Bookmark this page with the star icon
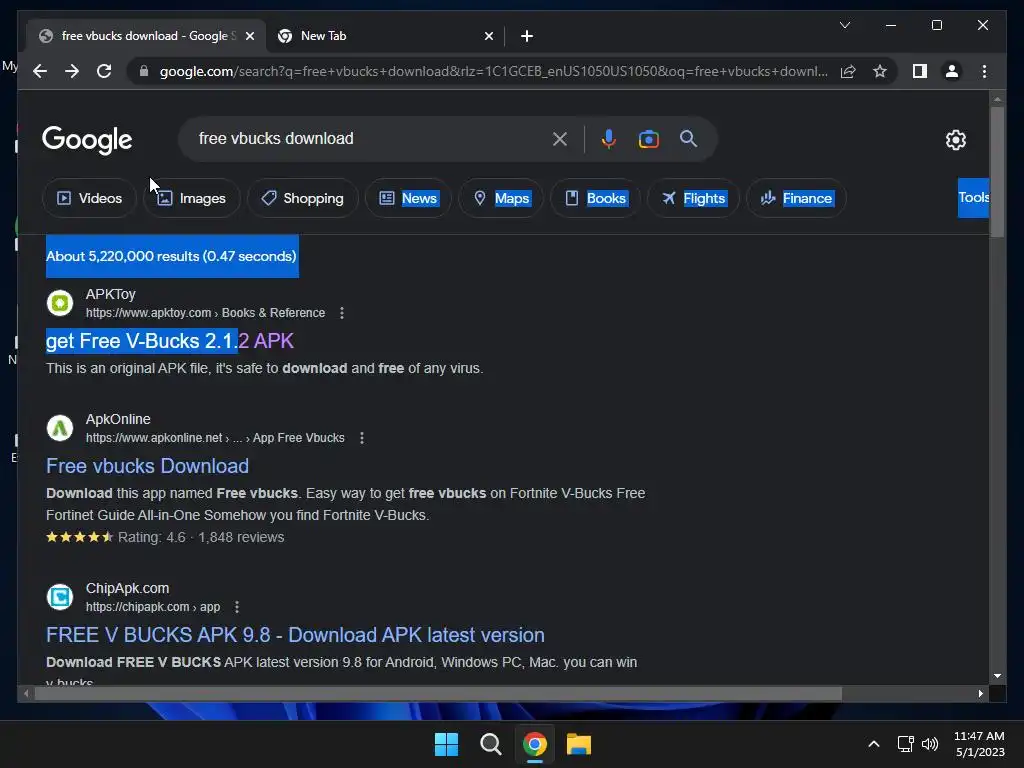The image size is (1024, 768). [x=880, y=71]
